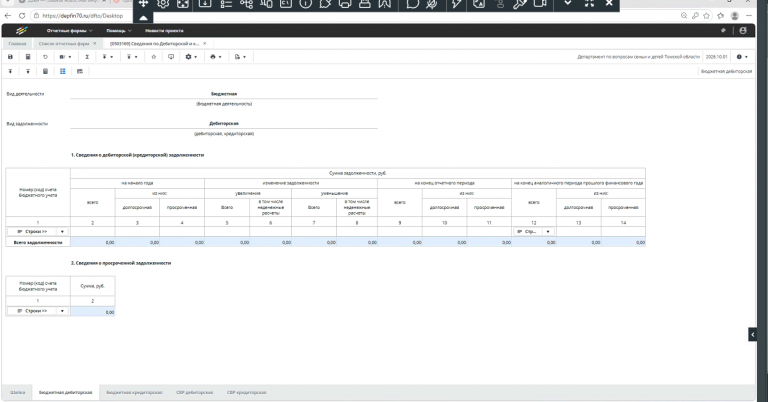Switch to the 'Главная' tab
768x402 pixels.
point(17,44)
